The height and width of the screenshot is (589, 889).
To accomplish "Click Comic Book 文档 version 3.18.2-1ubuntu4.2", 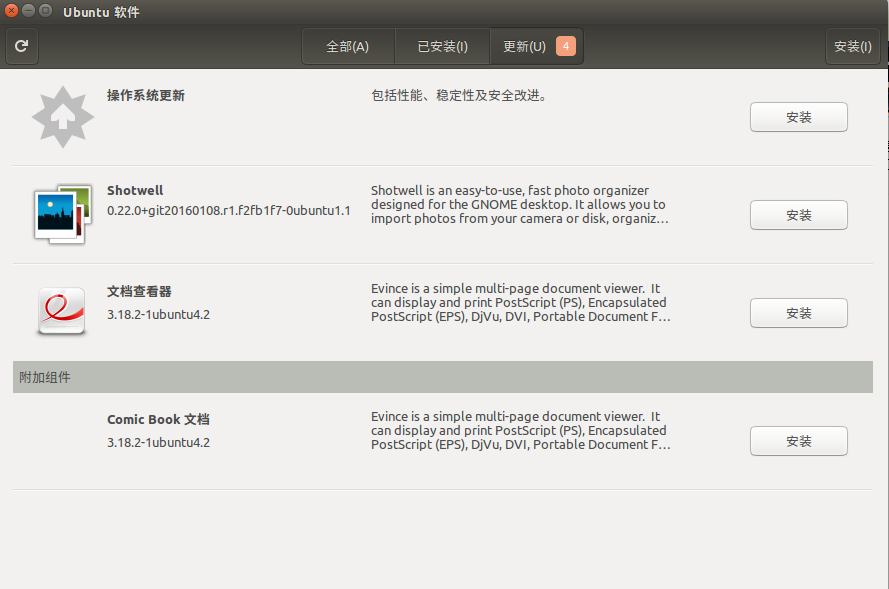I will [x=159, y=443].
